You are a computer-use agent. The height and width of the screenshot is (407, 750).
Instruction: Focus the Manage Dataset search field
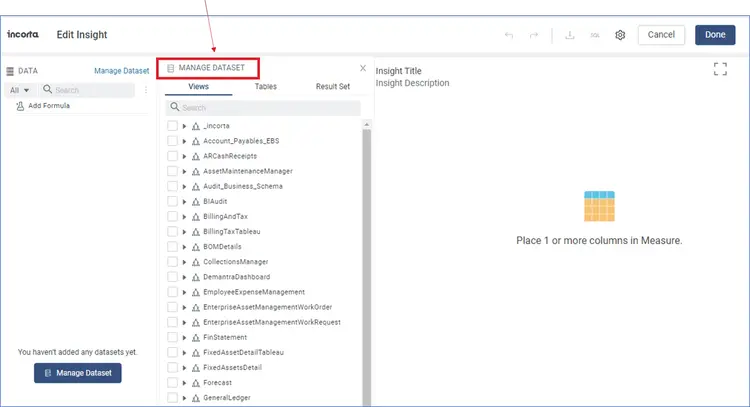click(x=263, y=108)
